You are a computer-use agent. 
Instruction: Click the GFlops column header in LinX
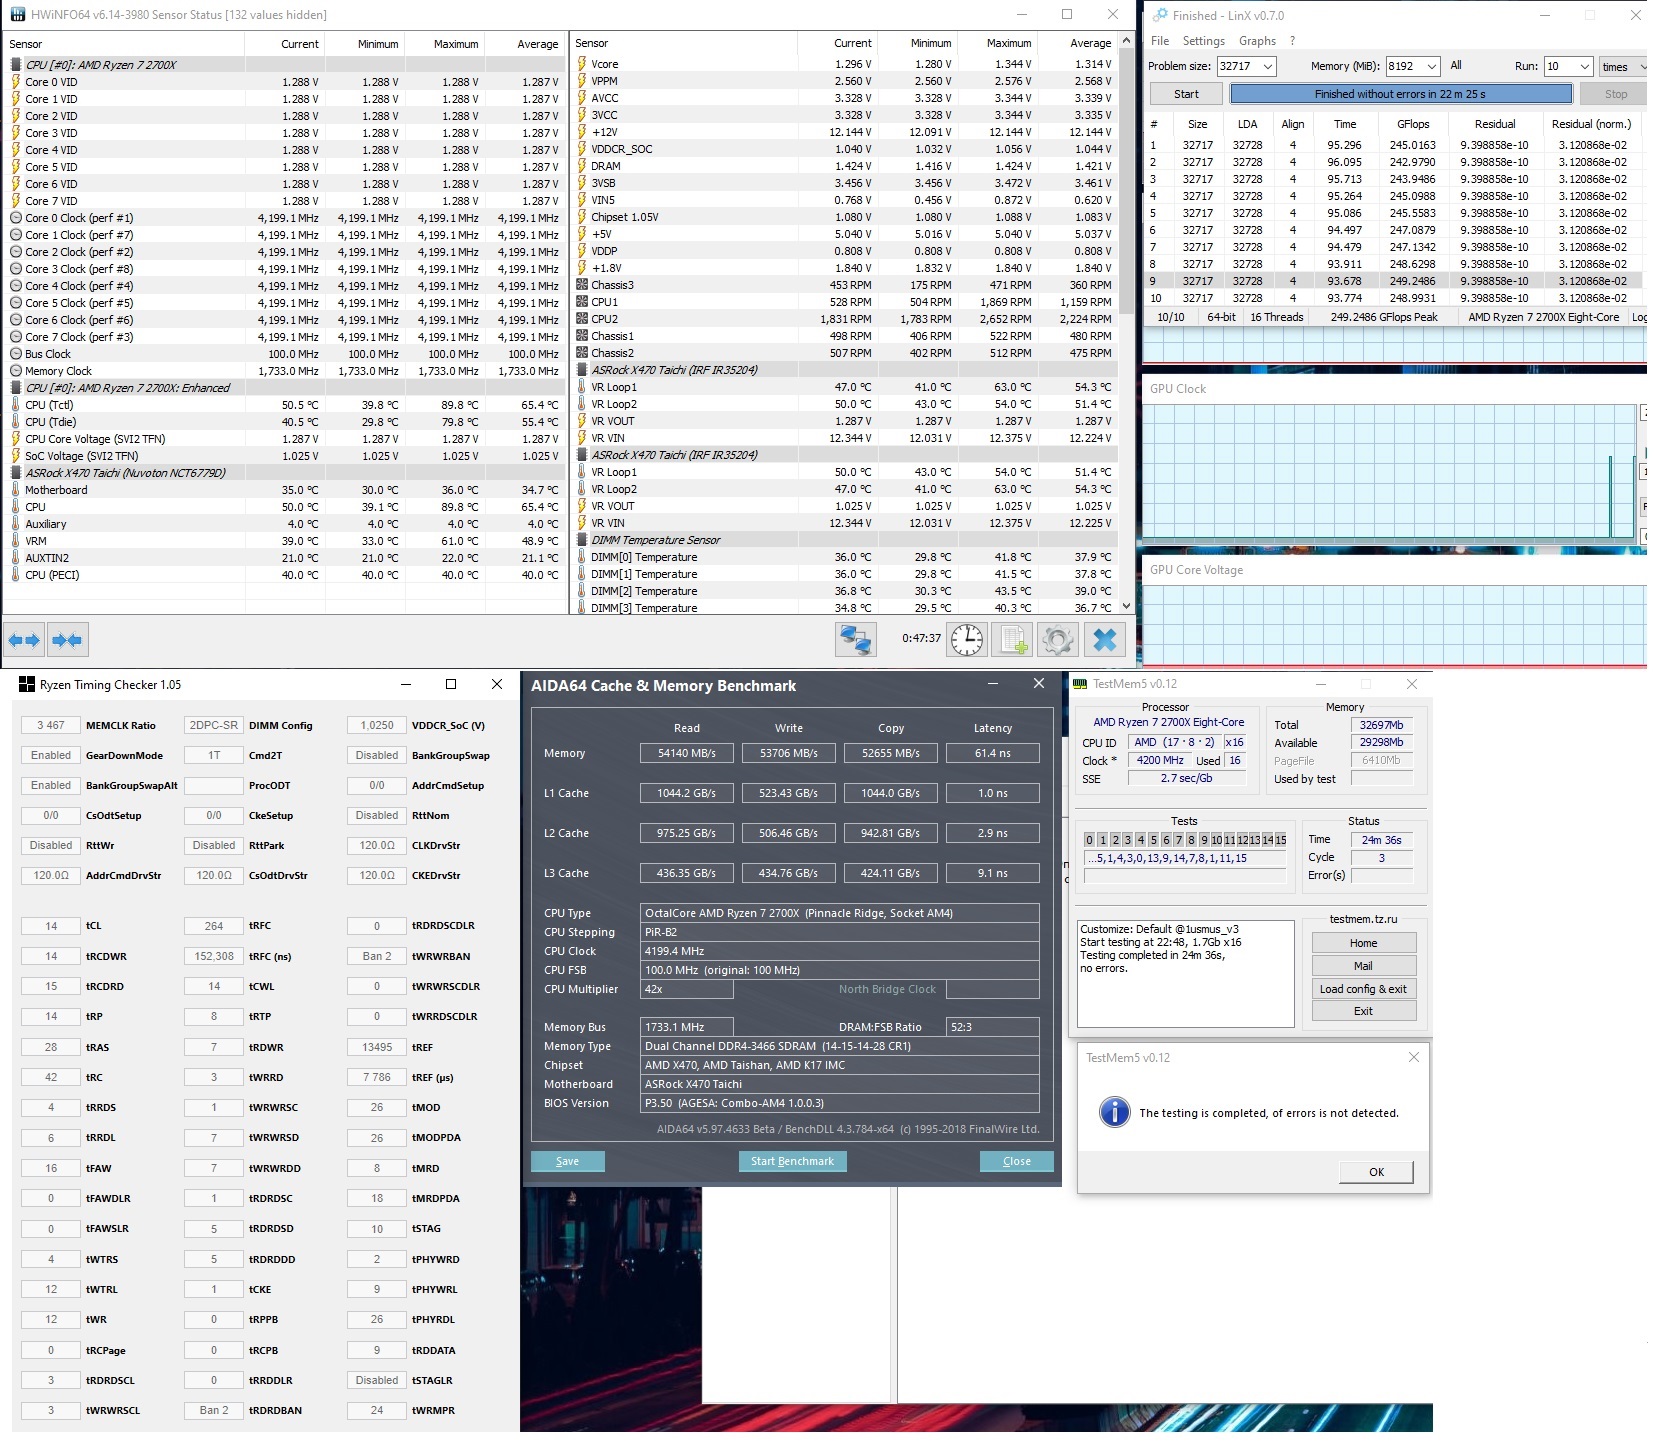(1413, 124)
